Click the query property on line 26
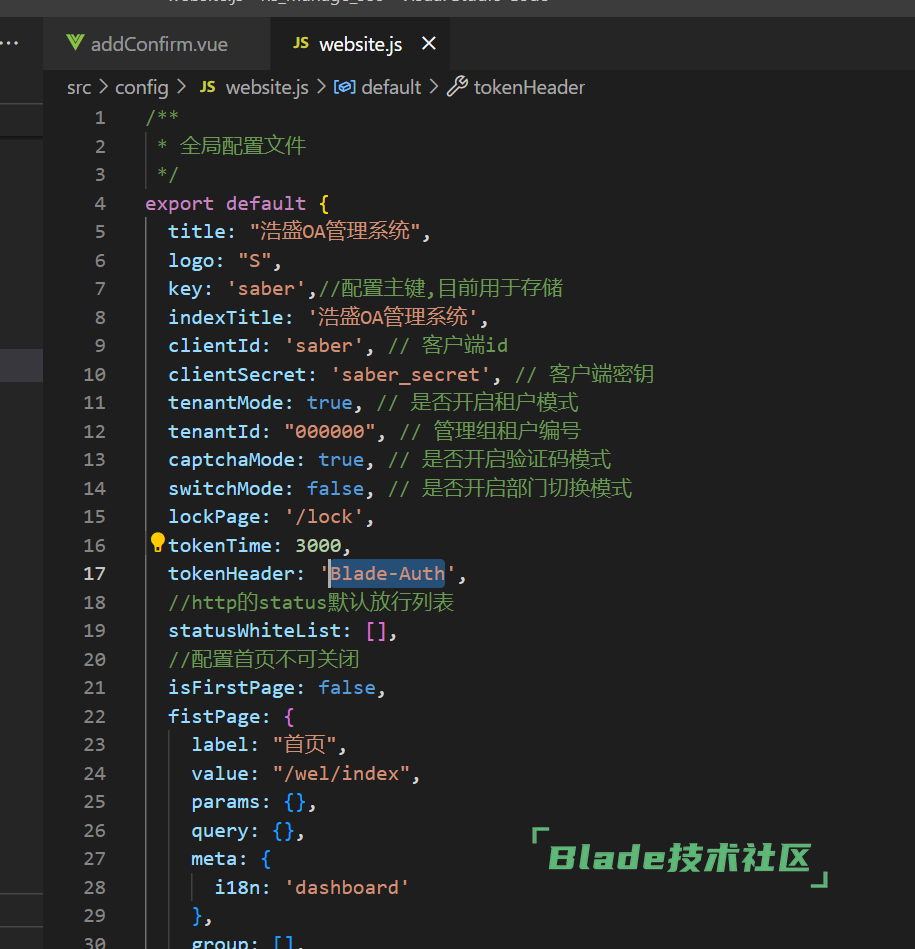 point(220,832)
